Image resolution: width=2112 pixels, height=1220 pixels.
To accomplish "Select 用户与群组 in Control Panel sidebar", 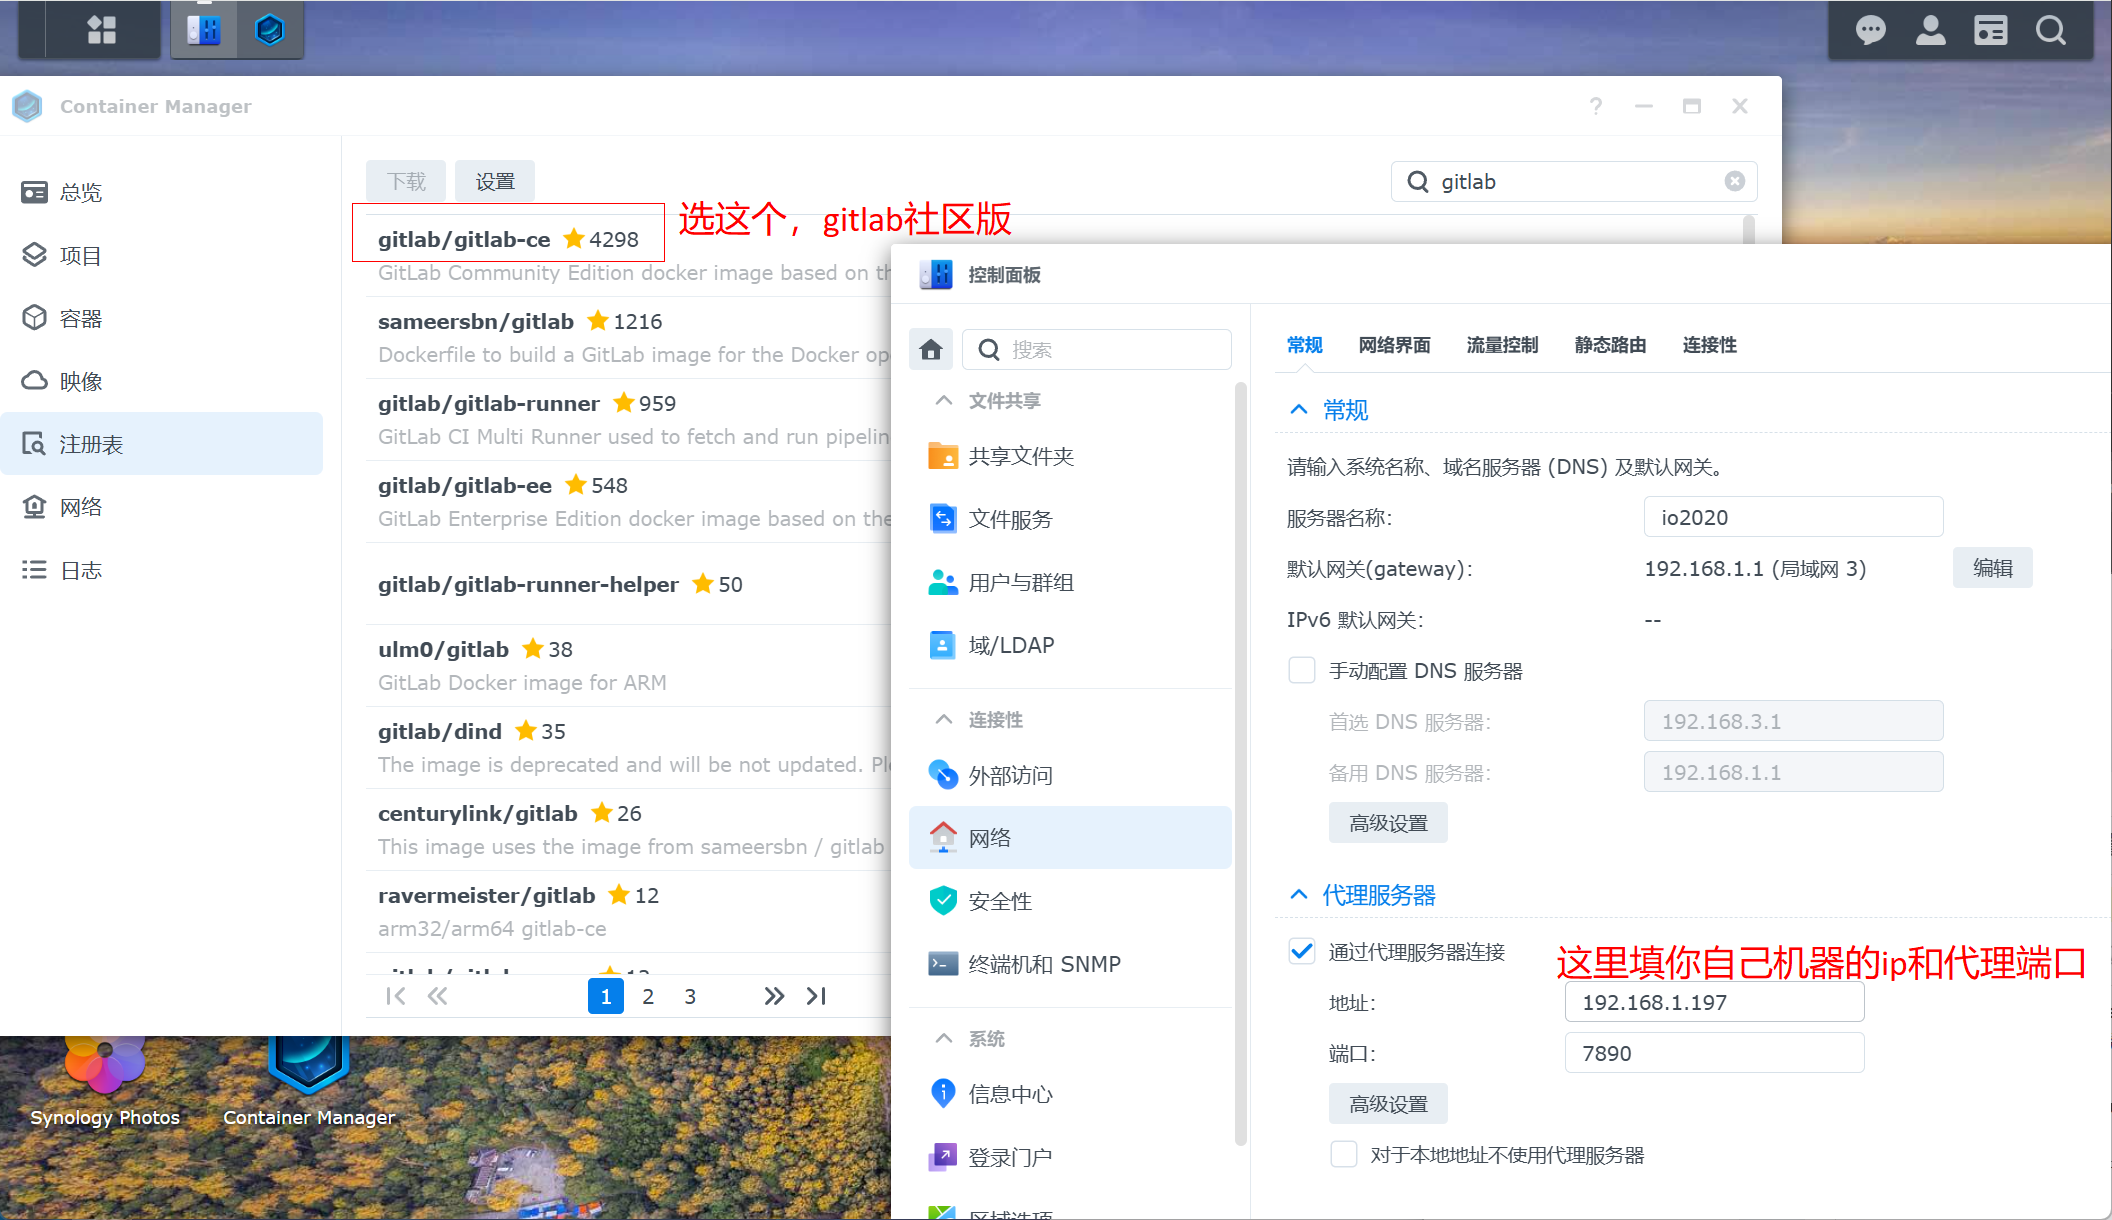I will tap(1022, 582).
